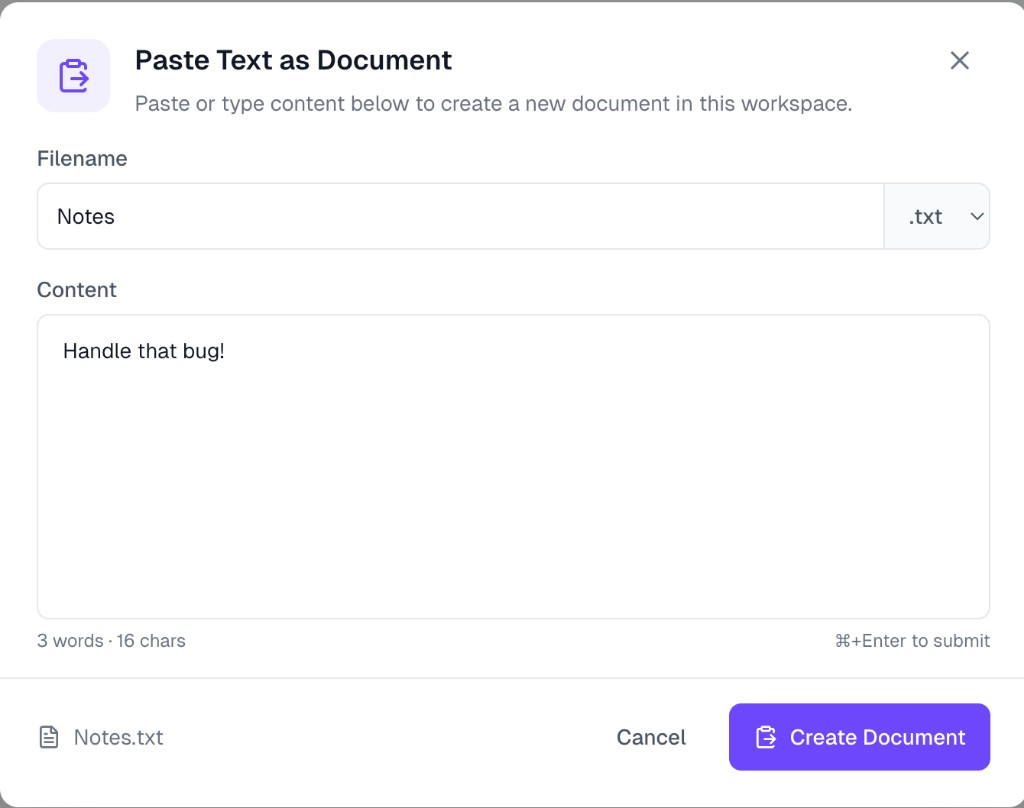Image resolution: width=1024 pixels, height=808 pixels.
Task: Click into the Filename field containing Notes
Action: (x=460, y=217)
